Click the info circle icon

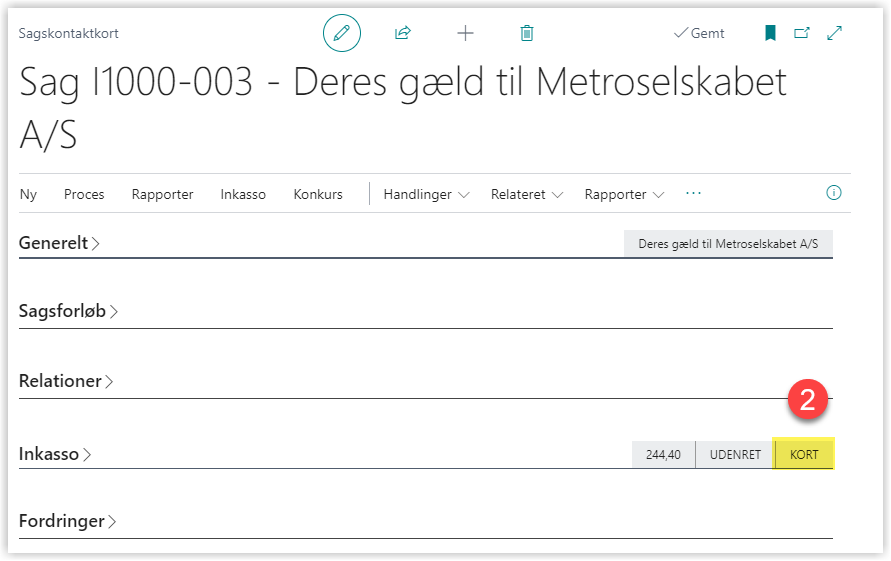click(x=834, y=193)
